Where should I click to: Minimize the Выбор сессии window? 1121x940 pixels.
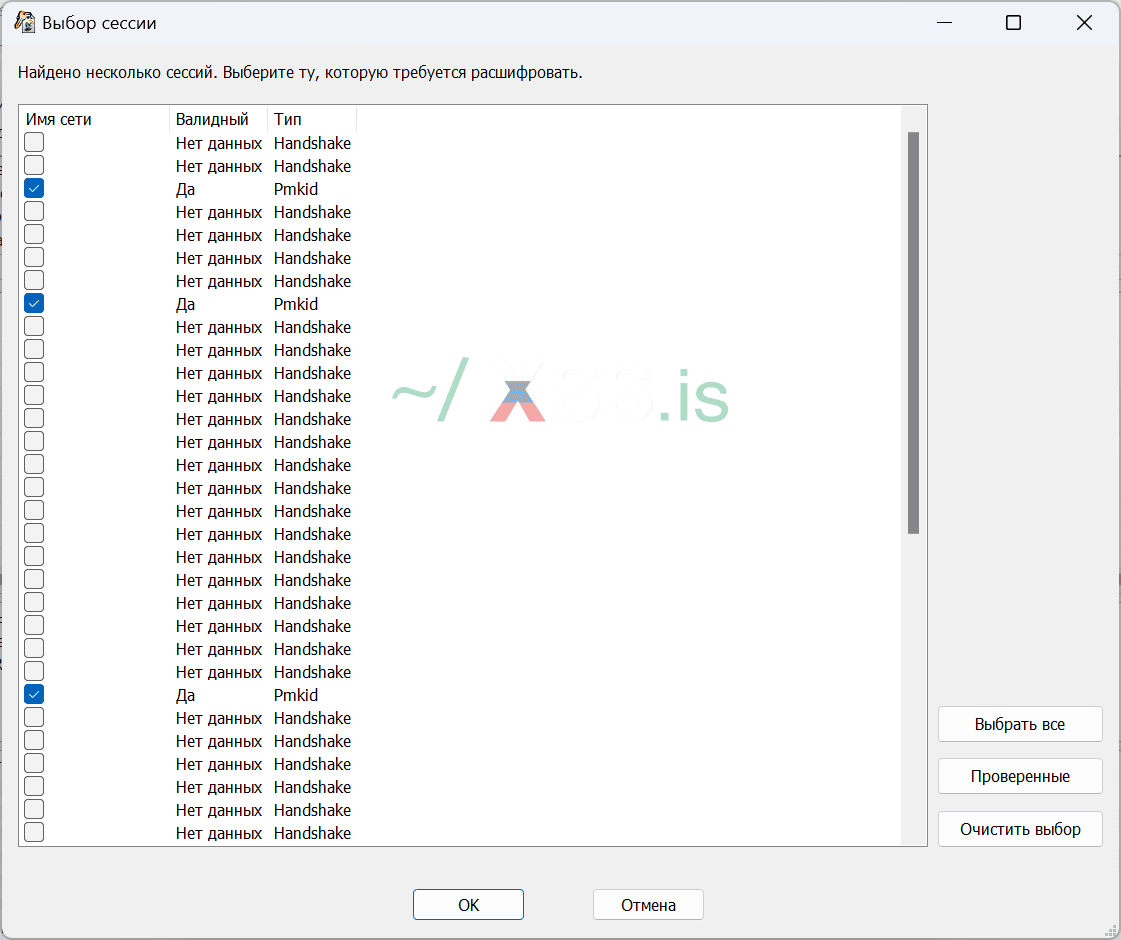944,23
